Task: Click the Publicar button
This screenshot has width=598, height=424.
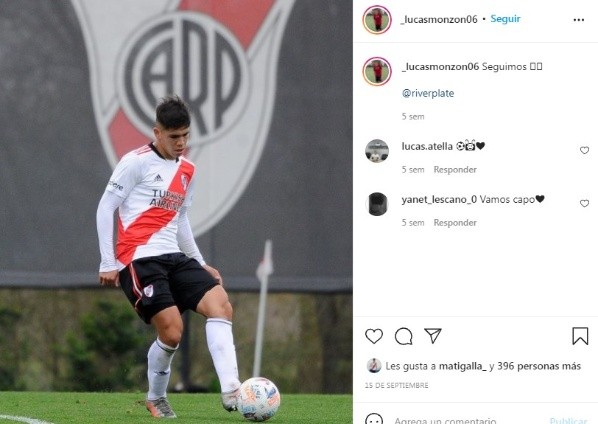Action: tap(568, 420)
